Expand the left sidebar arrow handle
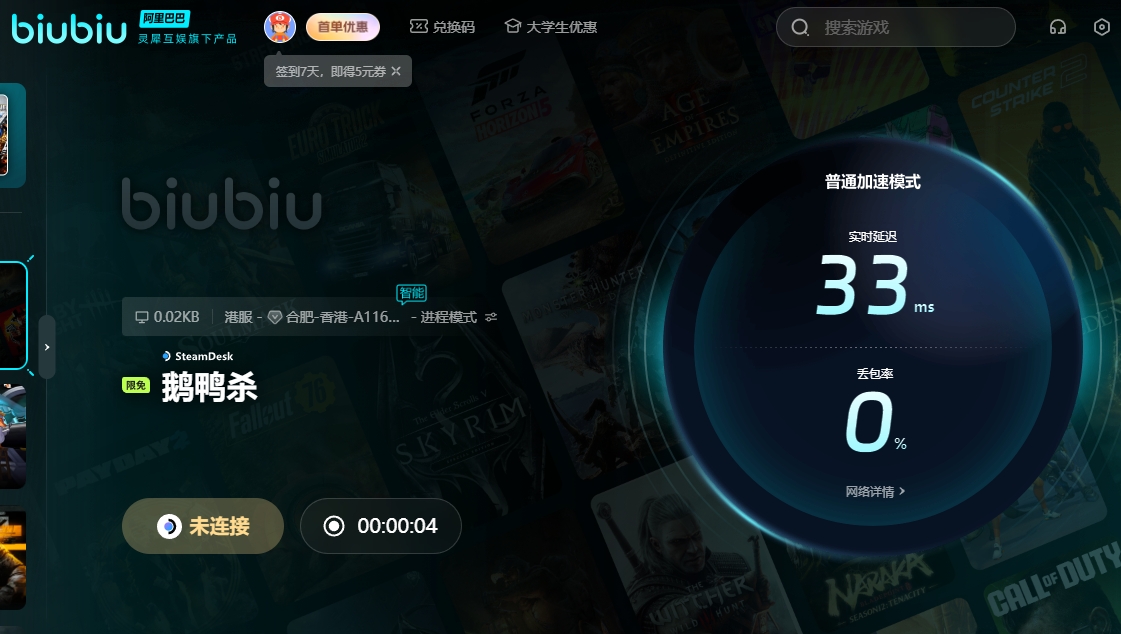Viewport: 1121px width, 634px height. (47, 347)
